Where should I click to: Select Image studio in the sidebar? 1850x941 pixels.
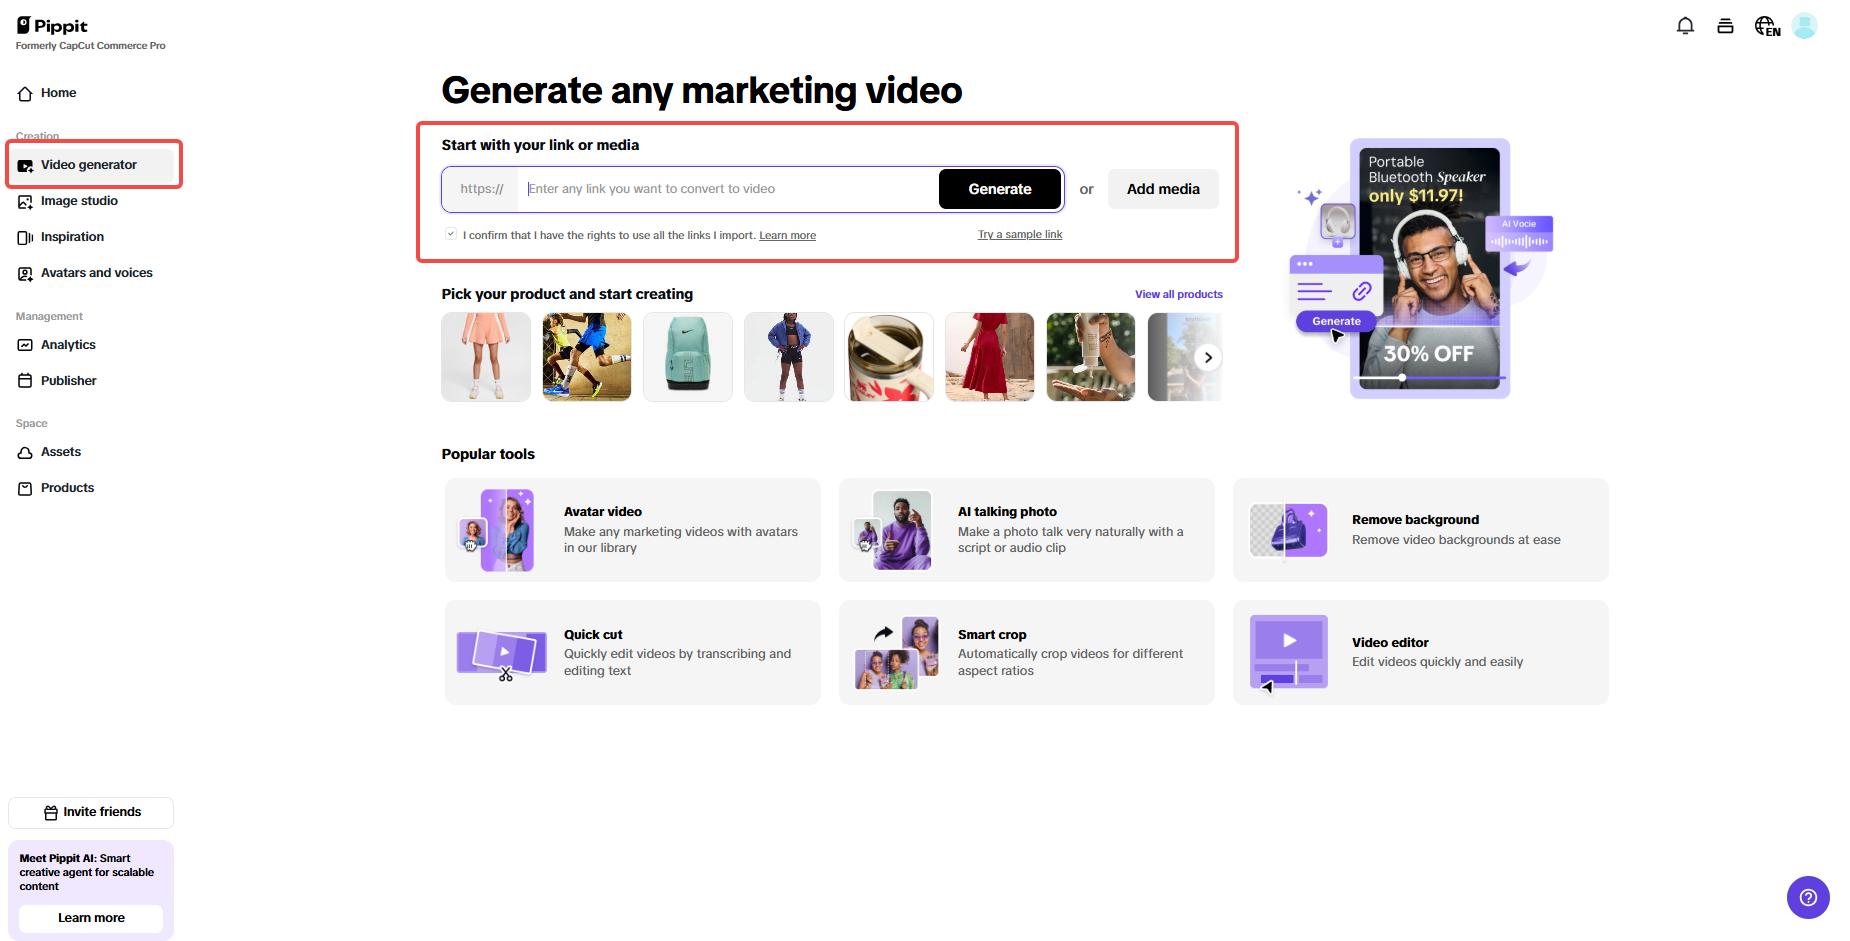(79, 200)
